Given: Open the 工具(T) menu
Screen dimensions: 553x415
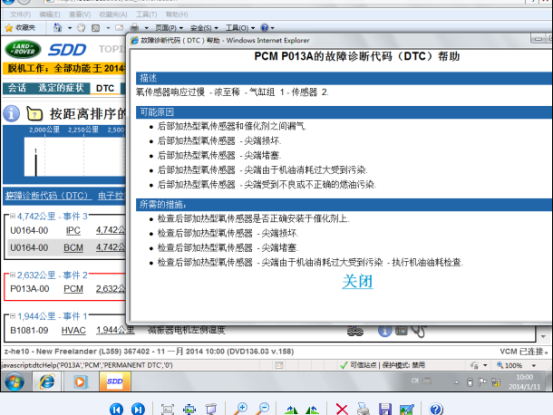Looking at the screenshot, I should pos(146,14).
